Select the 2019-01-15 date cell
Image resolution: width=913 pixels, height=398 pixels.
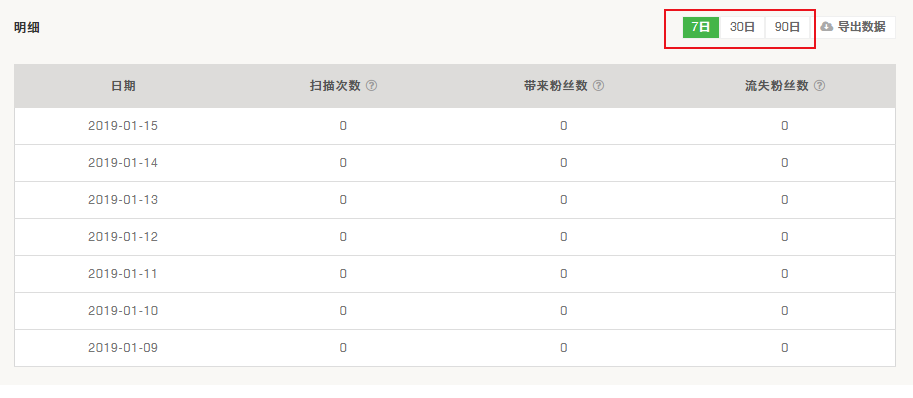[x=123, y=126]
